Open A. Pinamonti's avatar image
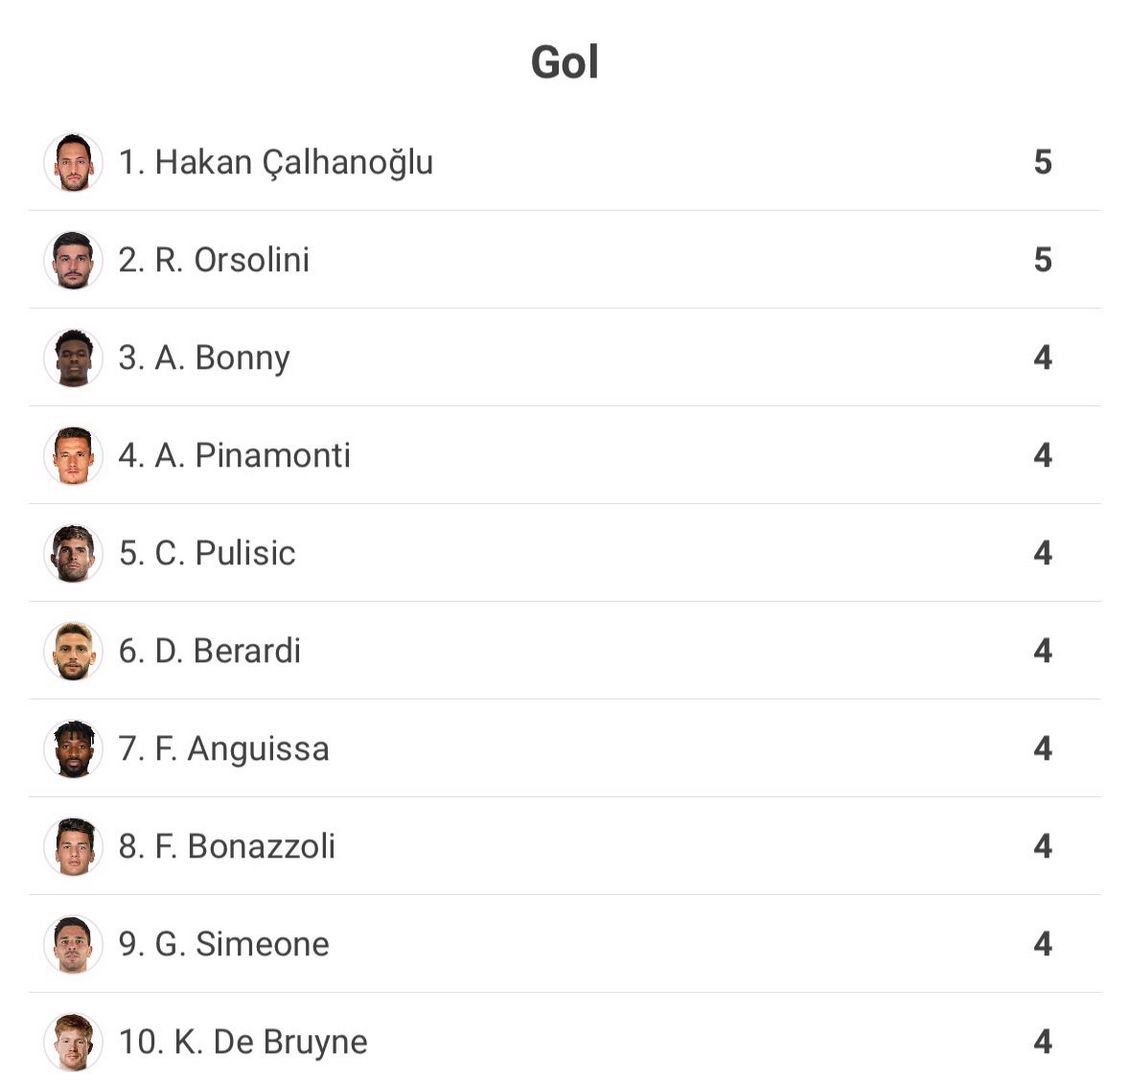Image resolution: width=1130 pixels, height=1080 pixels. point(73,456)
